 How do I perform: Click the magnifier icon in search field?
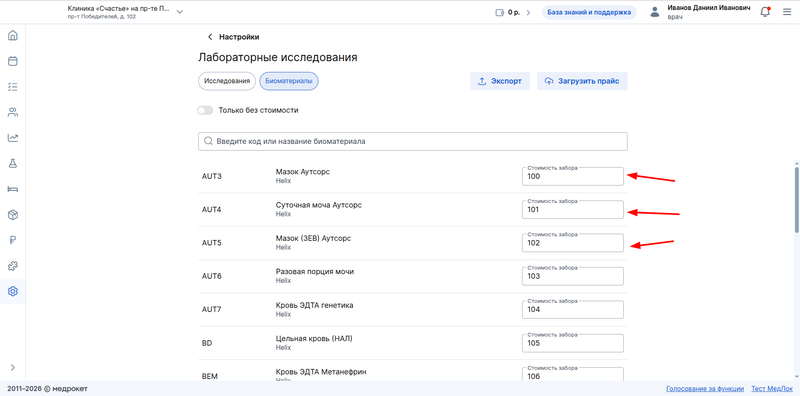click(208, 141)
